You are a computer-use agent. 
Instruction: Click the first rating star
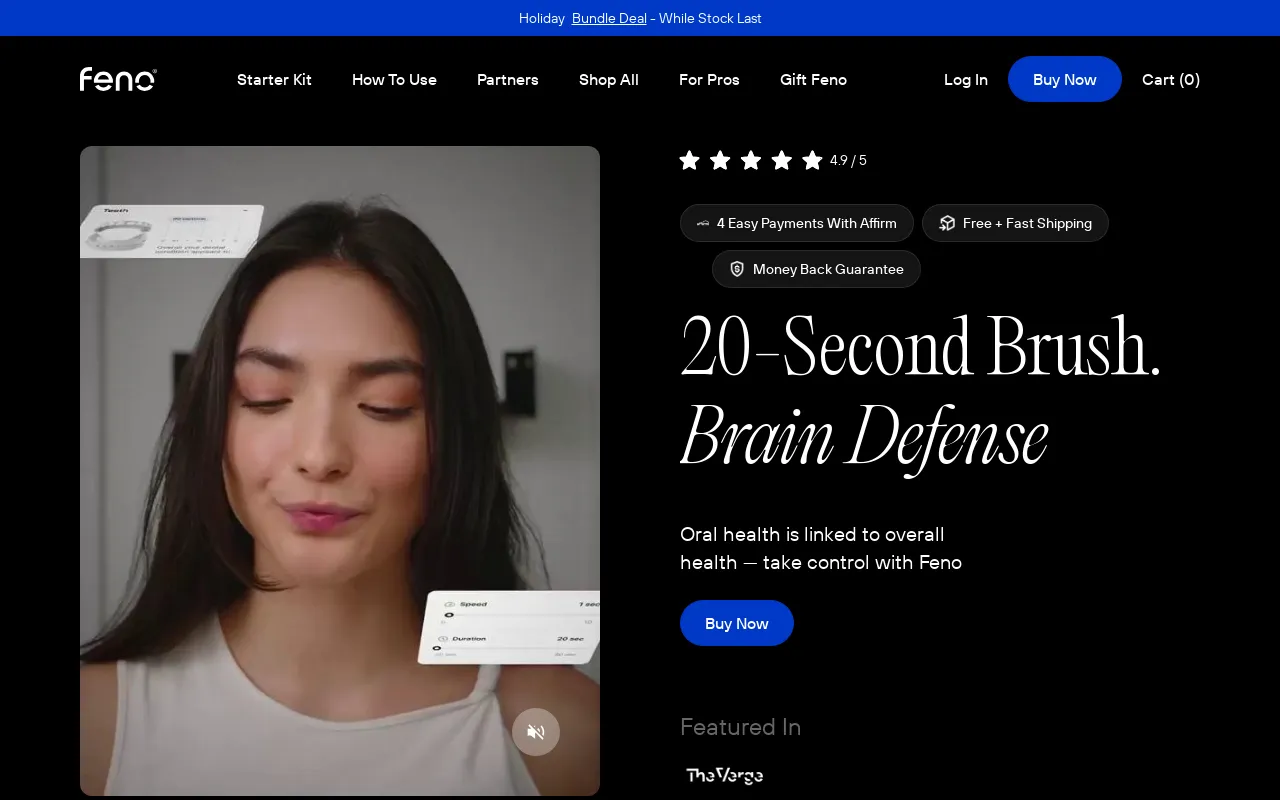point(690,160)
